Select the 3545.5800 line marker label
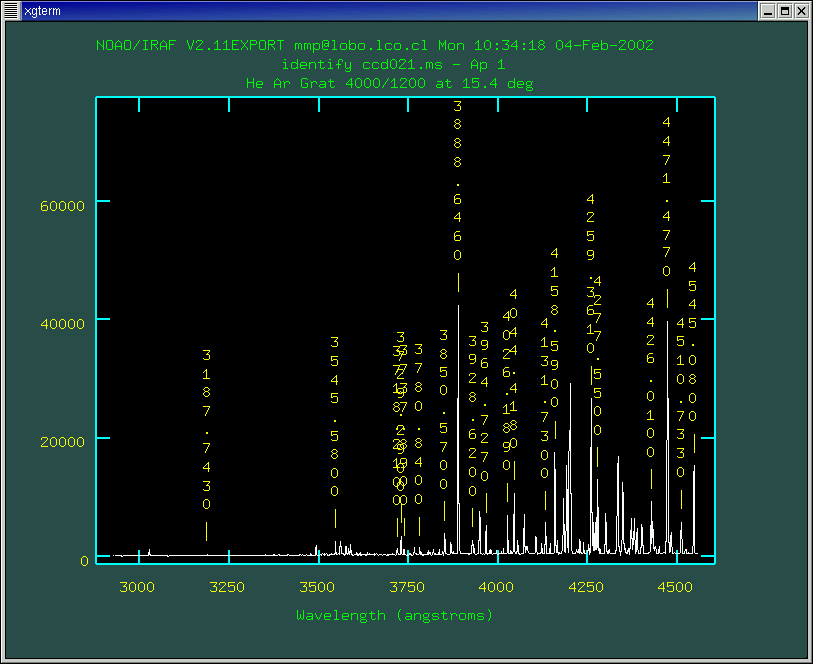813x664 pixels. (x=335, y=417)
